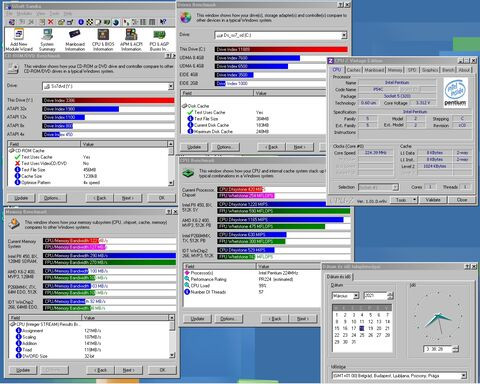Open the Add New Module Wizard icon
This screenshot has height=384, width=480.
point(19,39)
